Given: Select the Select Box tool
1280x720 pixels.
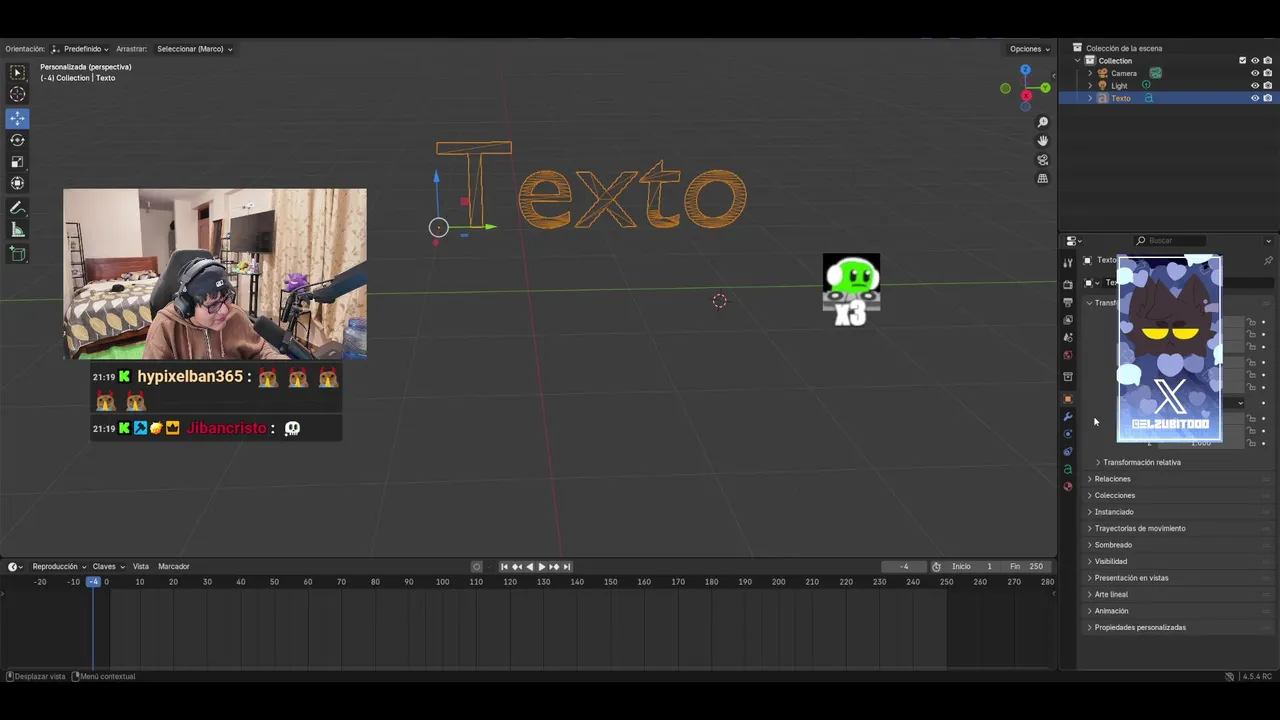Looking at the screenshot, I should click(x=17, y=73).
